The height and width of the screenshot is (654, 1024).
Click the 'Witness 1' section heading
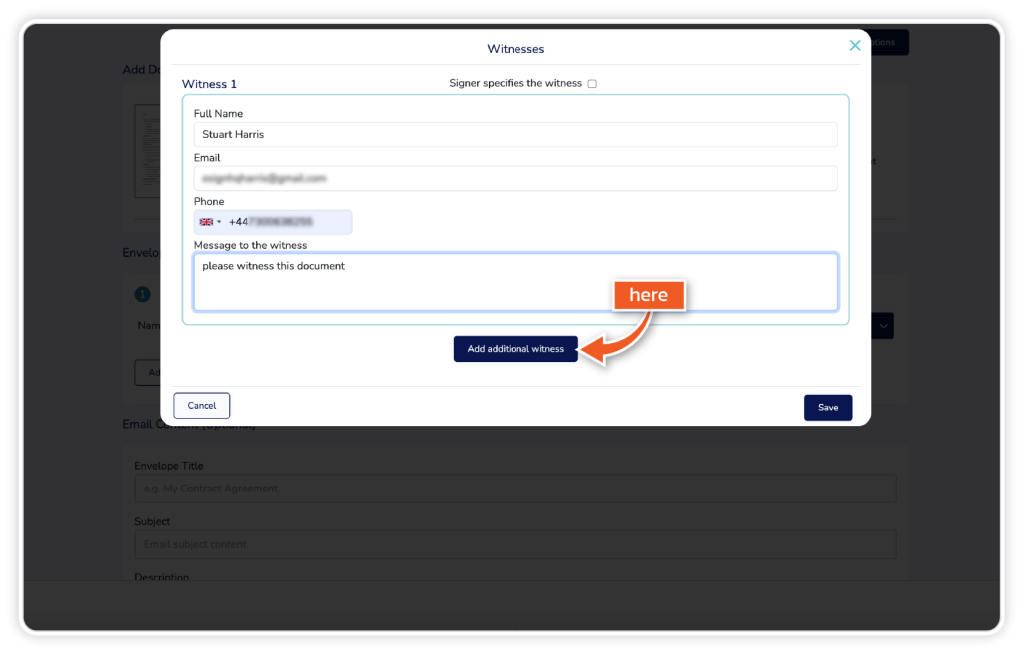pos(209,84)
